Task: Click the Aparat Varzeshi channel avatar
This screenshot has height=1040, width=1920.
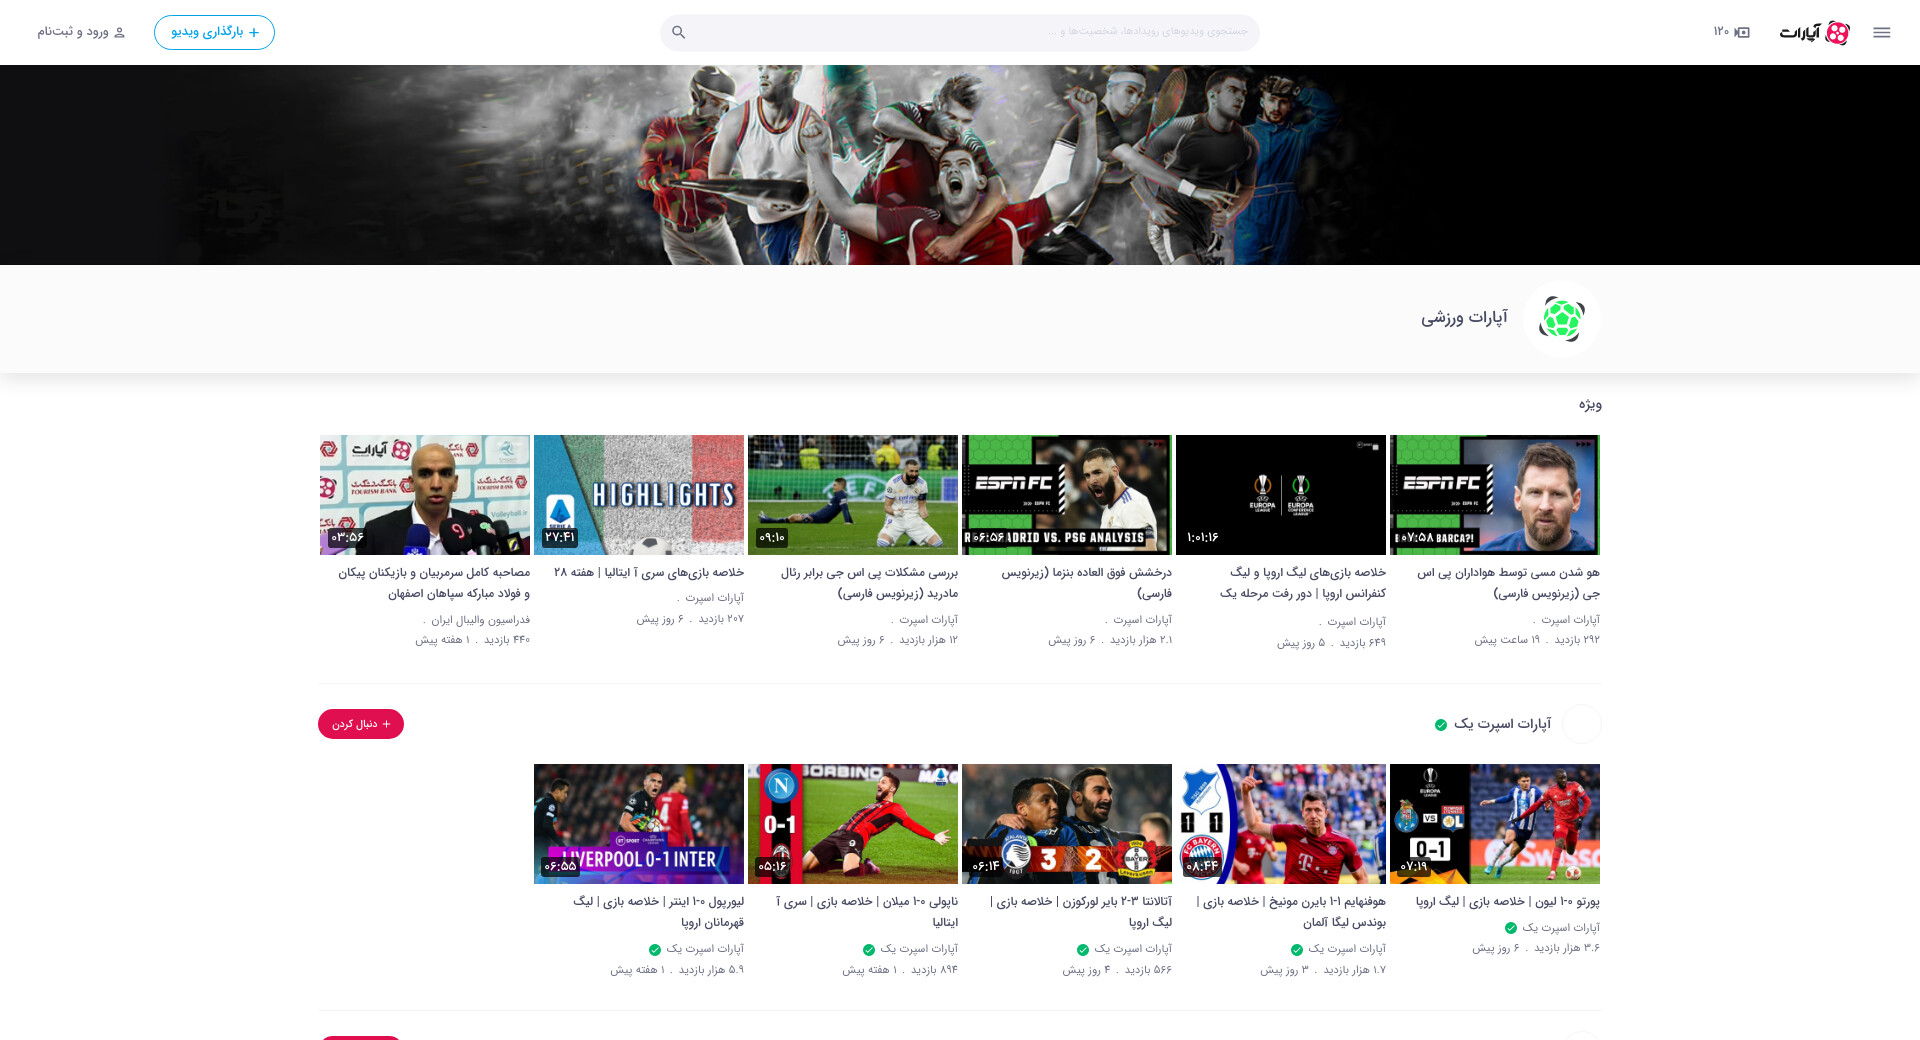Action: coord(1561,319)
